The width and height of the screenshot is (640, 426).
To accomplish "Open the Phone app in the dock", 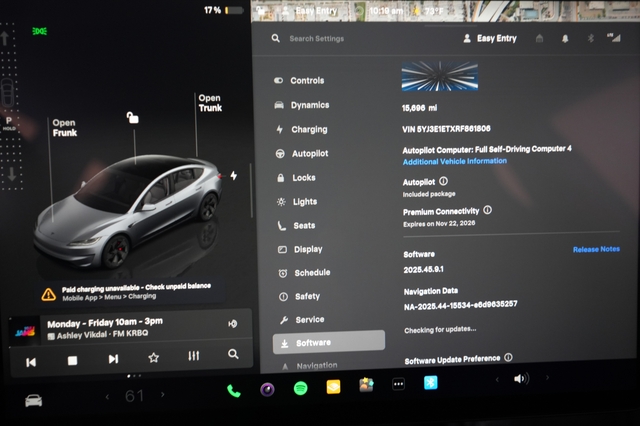I will coord(233,391).
